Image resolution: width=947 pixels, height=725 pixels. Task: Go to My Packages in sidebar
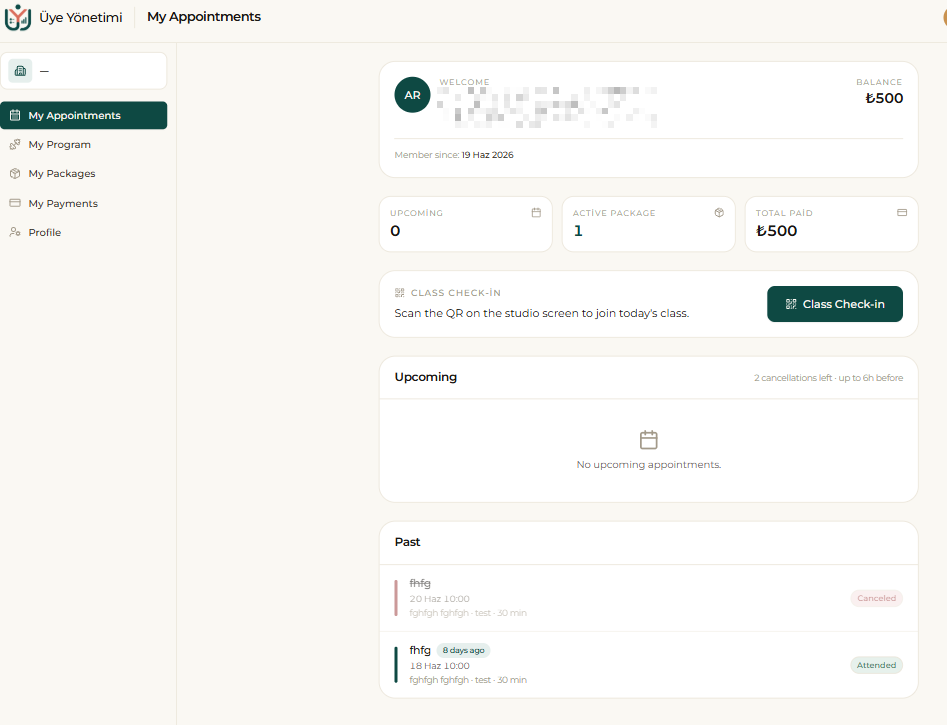pos(84,173)
